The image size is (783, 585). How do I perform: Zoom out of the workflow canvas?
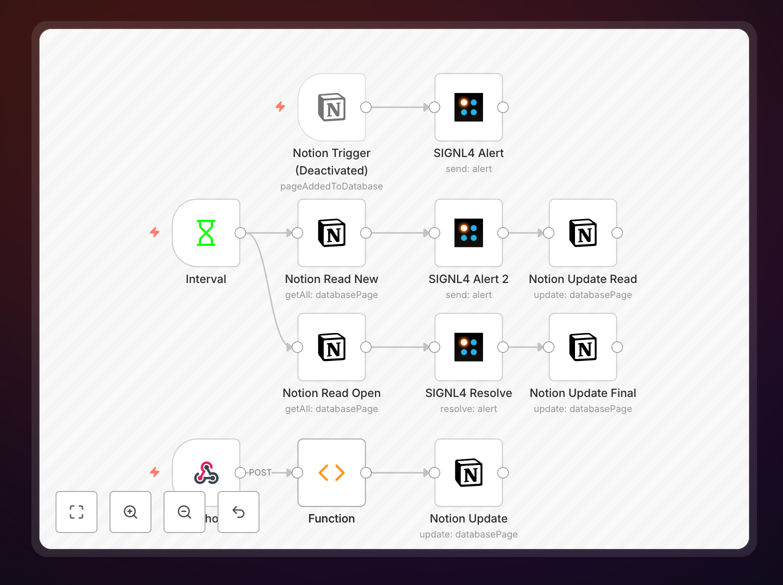(x=184, y=512)
